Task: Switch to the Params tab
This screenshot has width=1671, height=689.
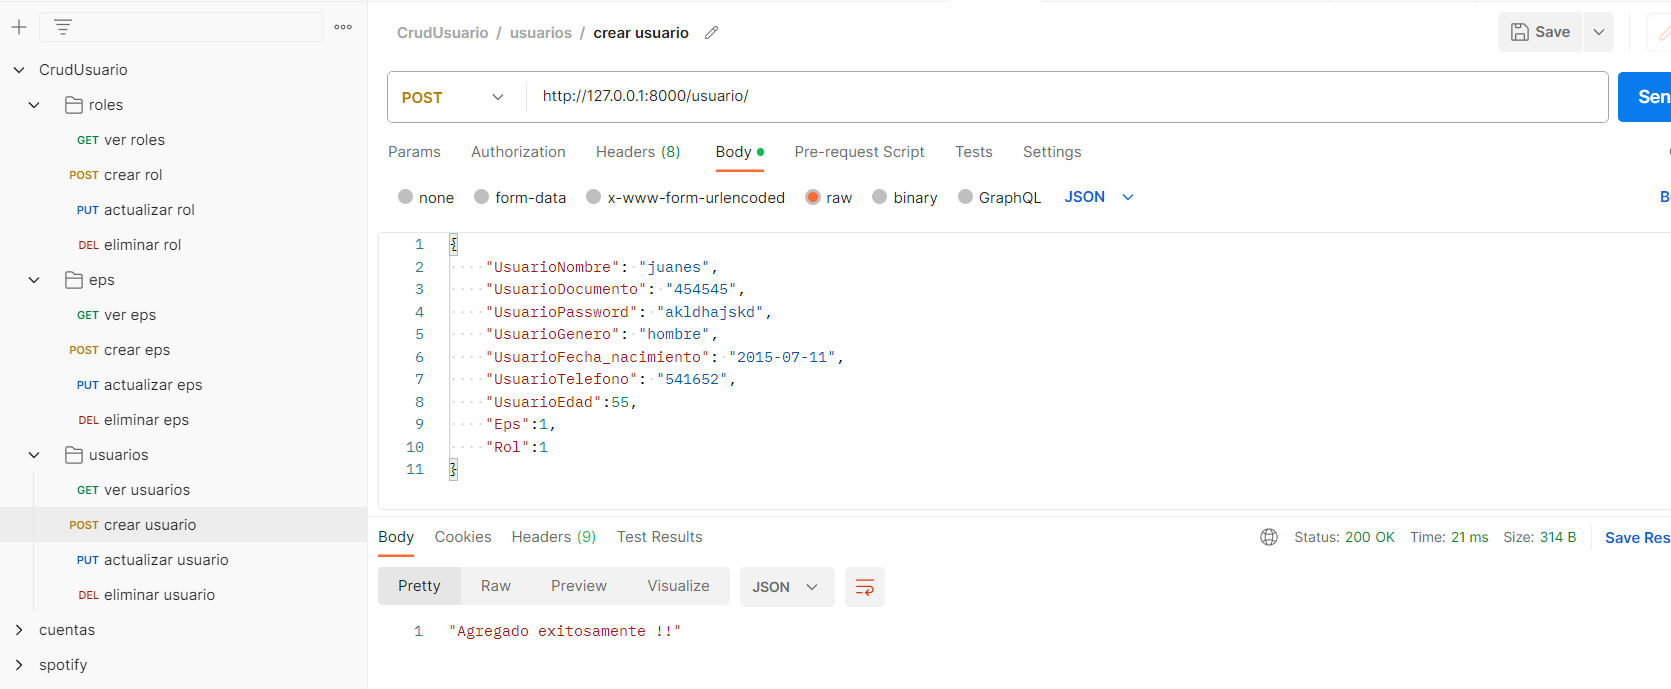Action: pos(414,152)
